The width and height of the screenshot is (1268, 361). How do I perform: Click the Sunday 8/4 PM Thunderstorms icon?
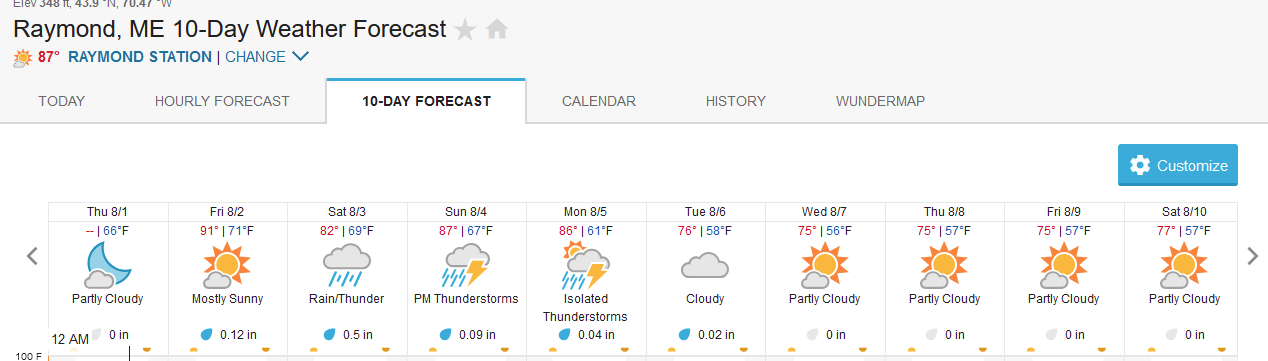pyautogui.click(x=466, y=266)
